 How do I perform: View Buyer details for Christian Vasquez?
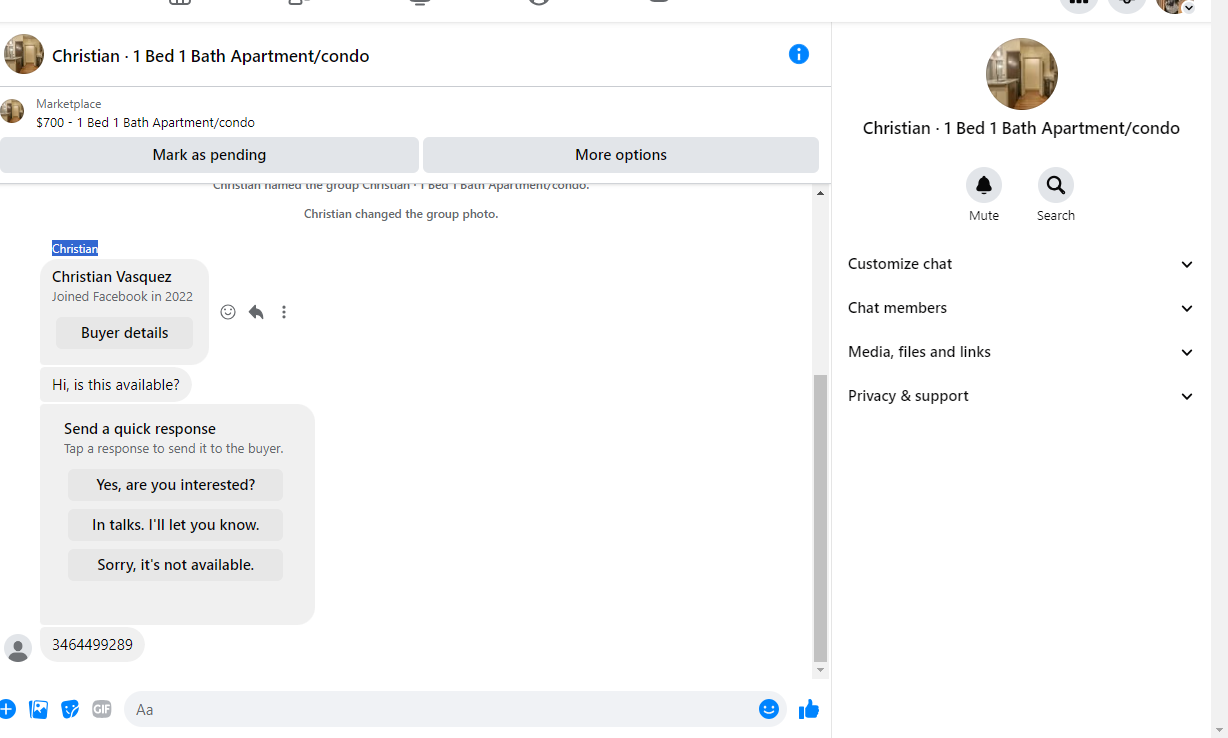click(x=124, y=333)
